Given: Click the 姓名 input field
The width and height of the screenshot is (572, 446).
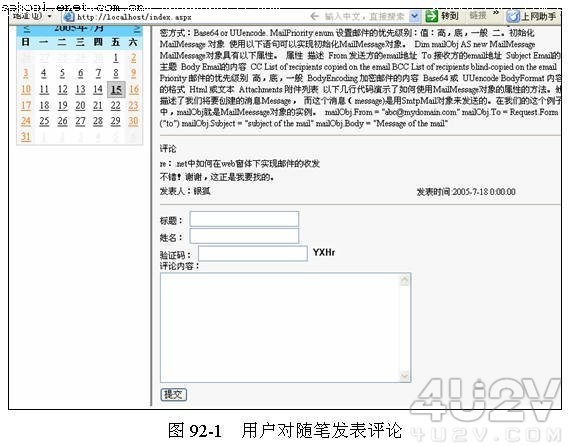Looking at the screenshot, I should (244, 236).
